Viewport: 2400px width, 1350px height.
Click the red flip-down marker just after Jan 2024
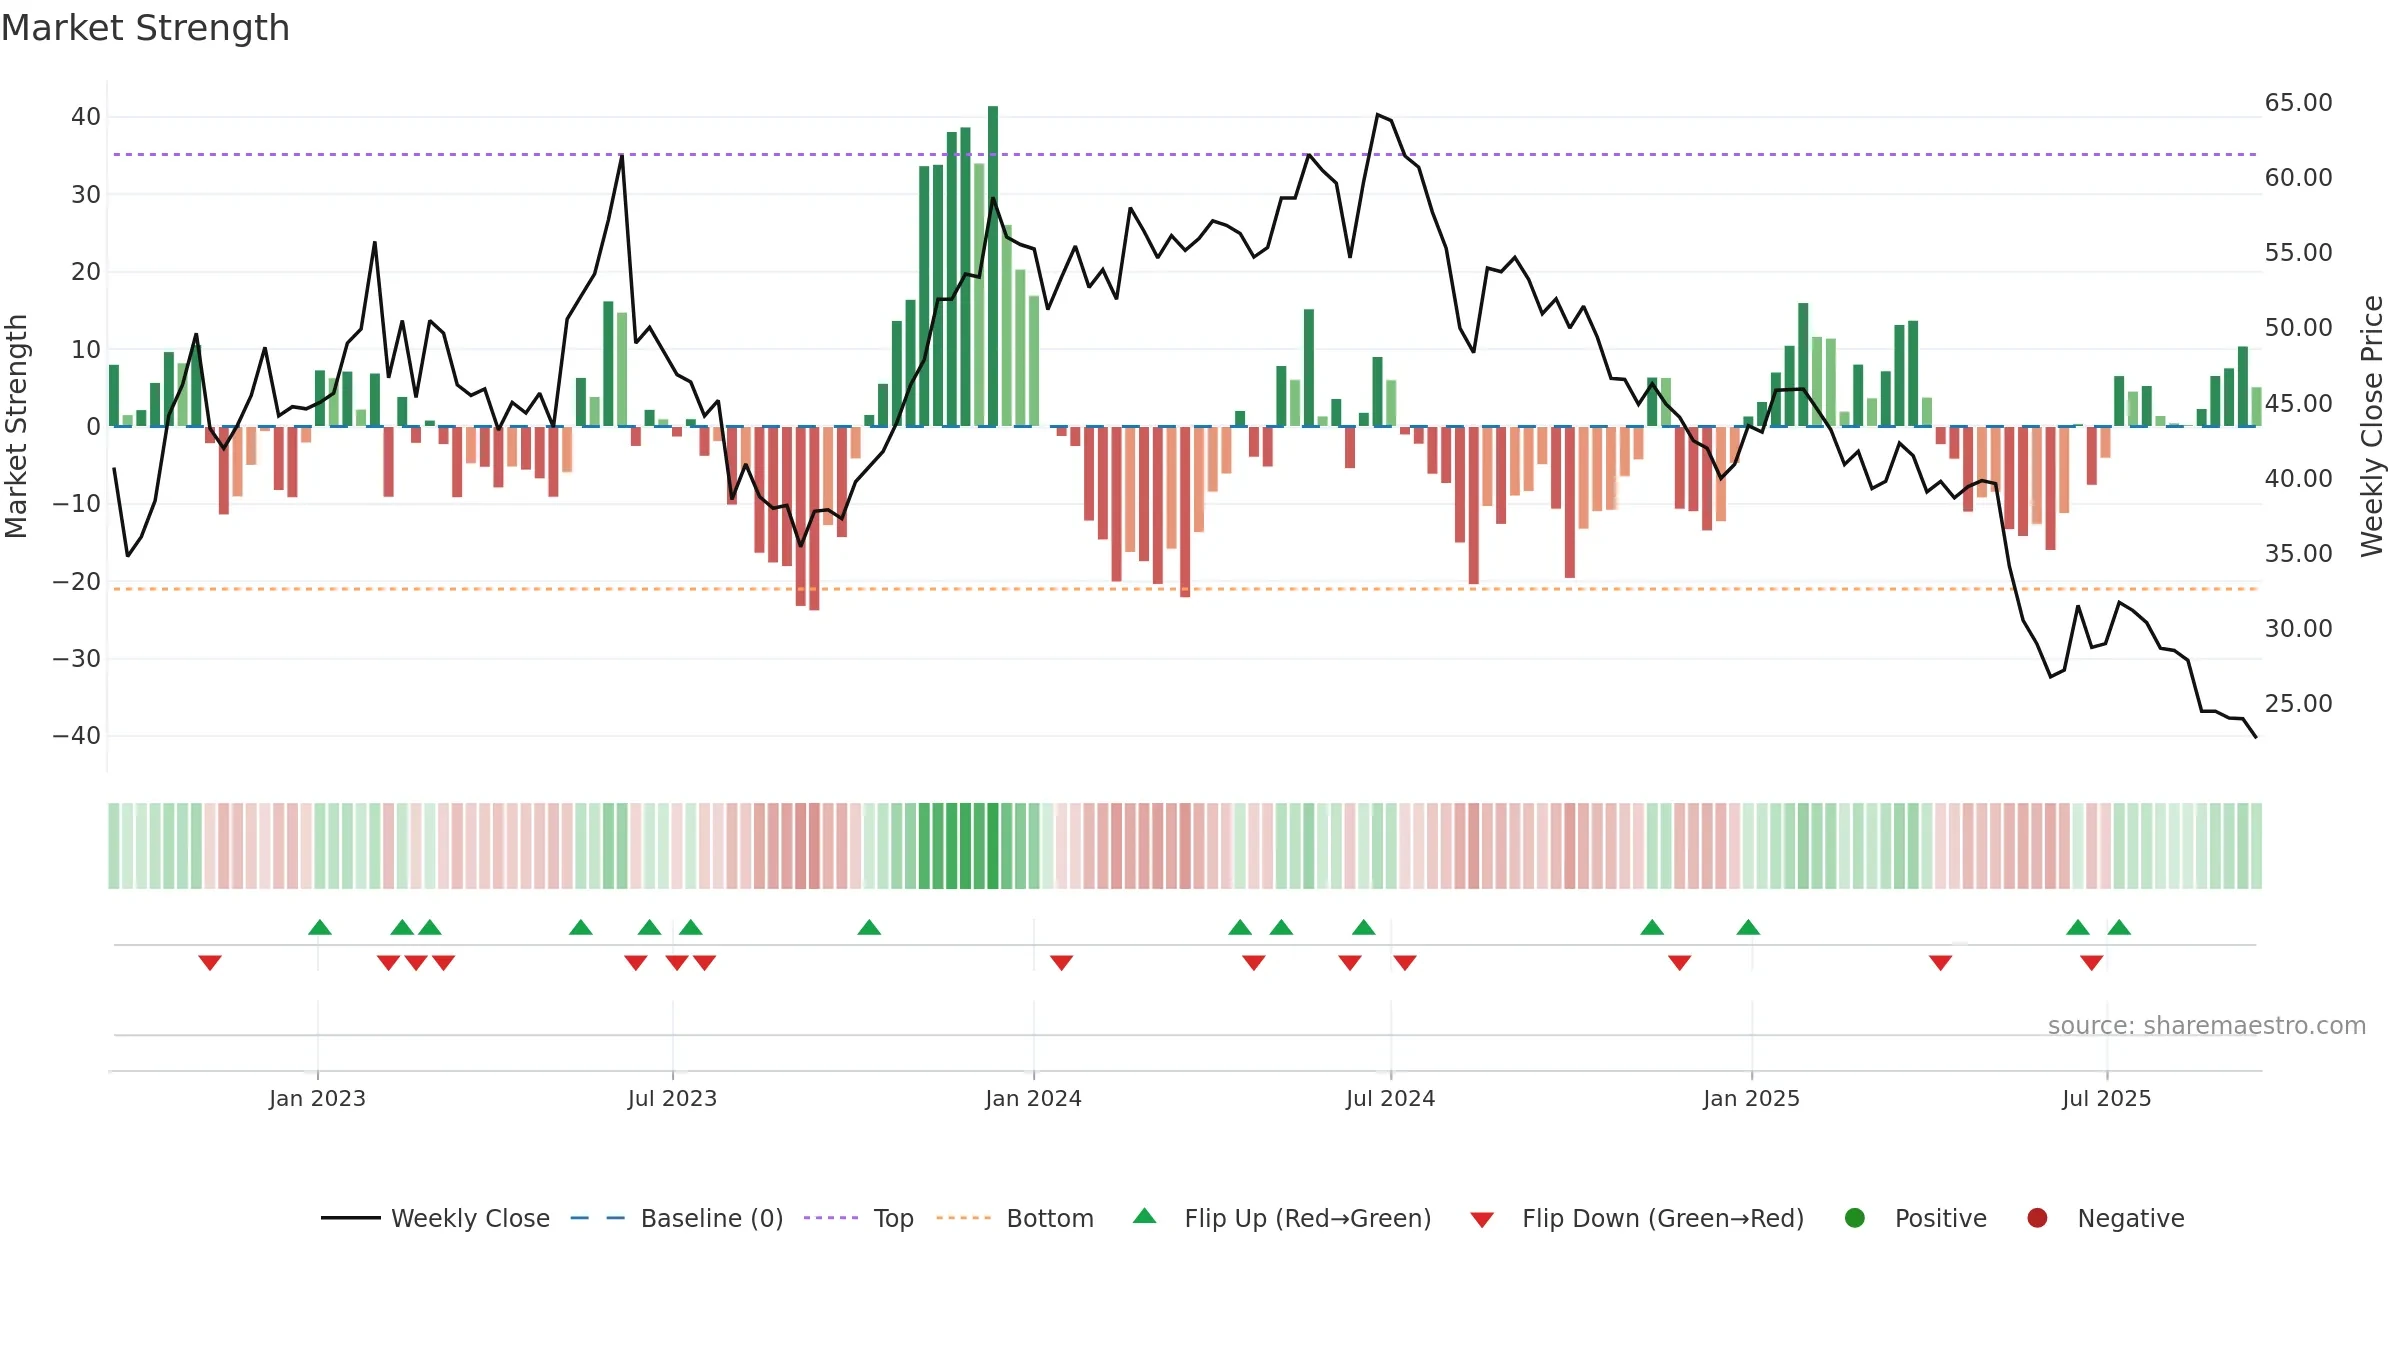[1062, 963]
